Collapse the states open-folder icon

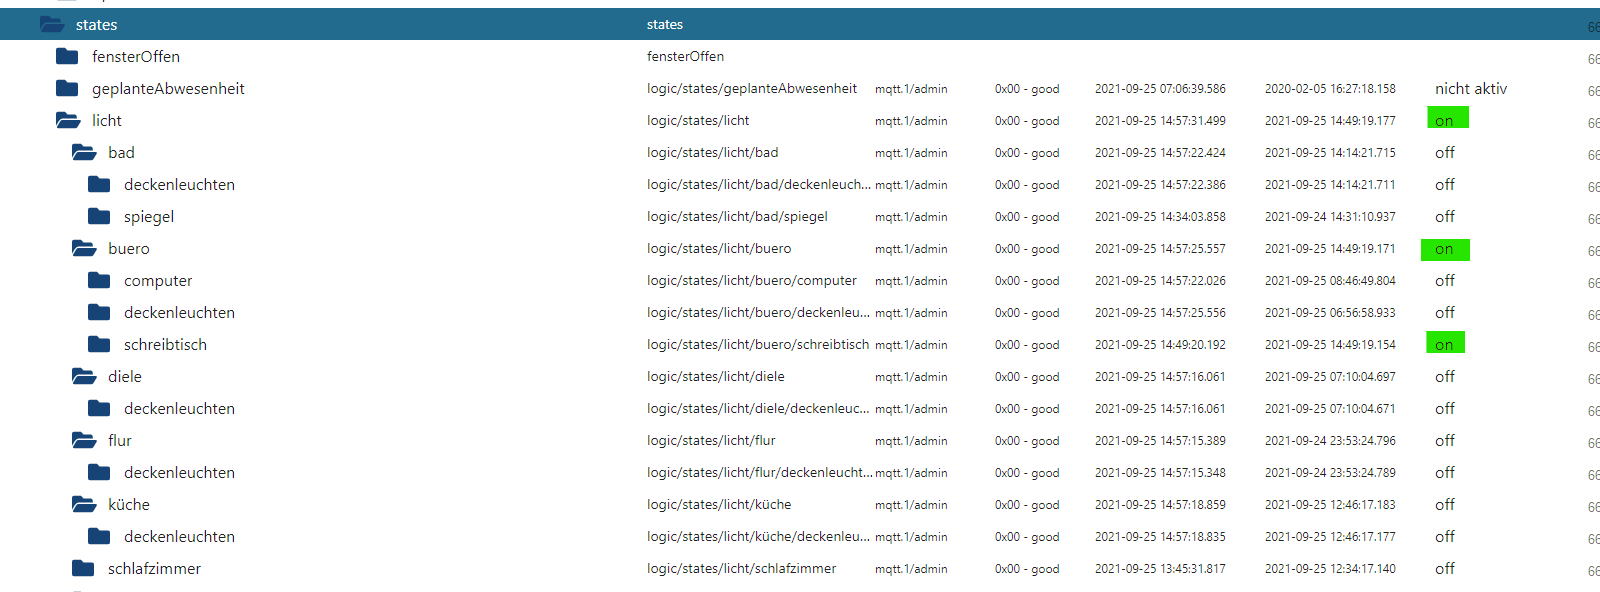click(52, 24)
